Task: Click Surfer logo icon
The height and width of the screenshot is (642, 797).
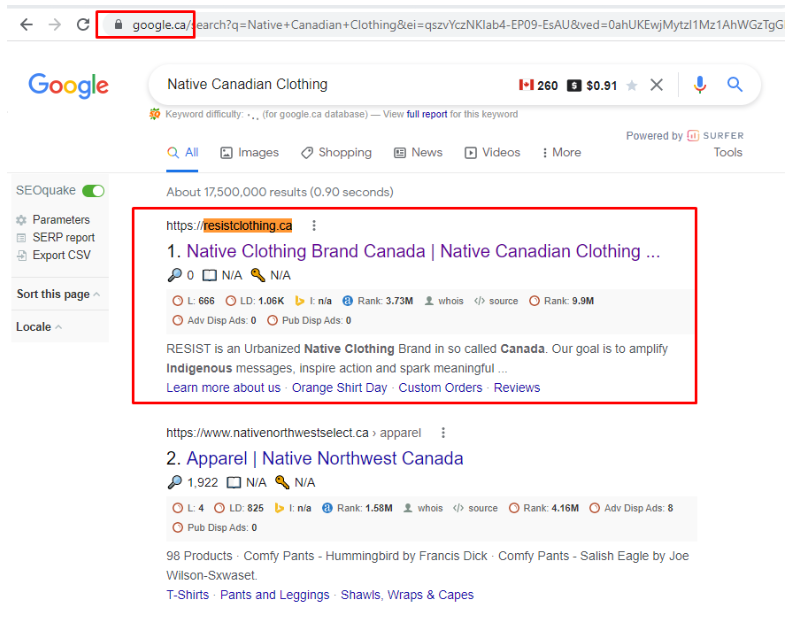Action: (x=693, y=136)
